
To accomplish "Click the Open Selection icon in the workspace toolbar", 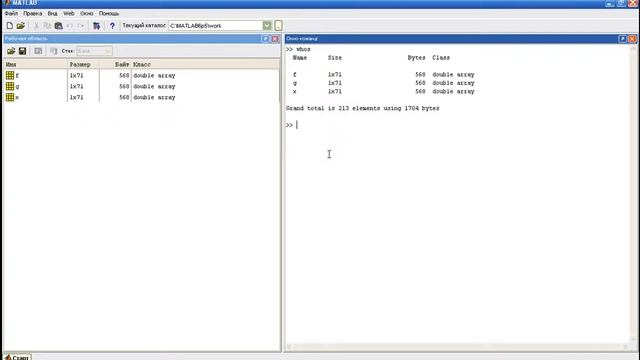I will pos(38,51).
